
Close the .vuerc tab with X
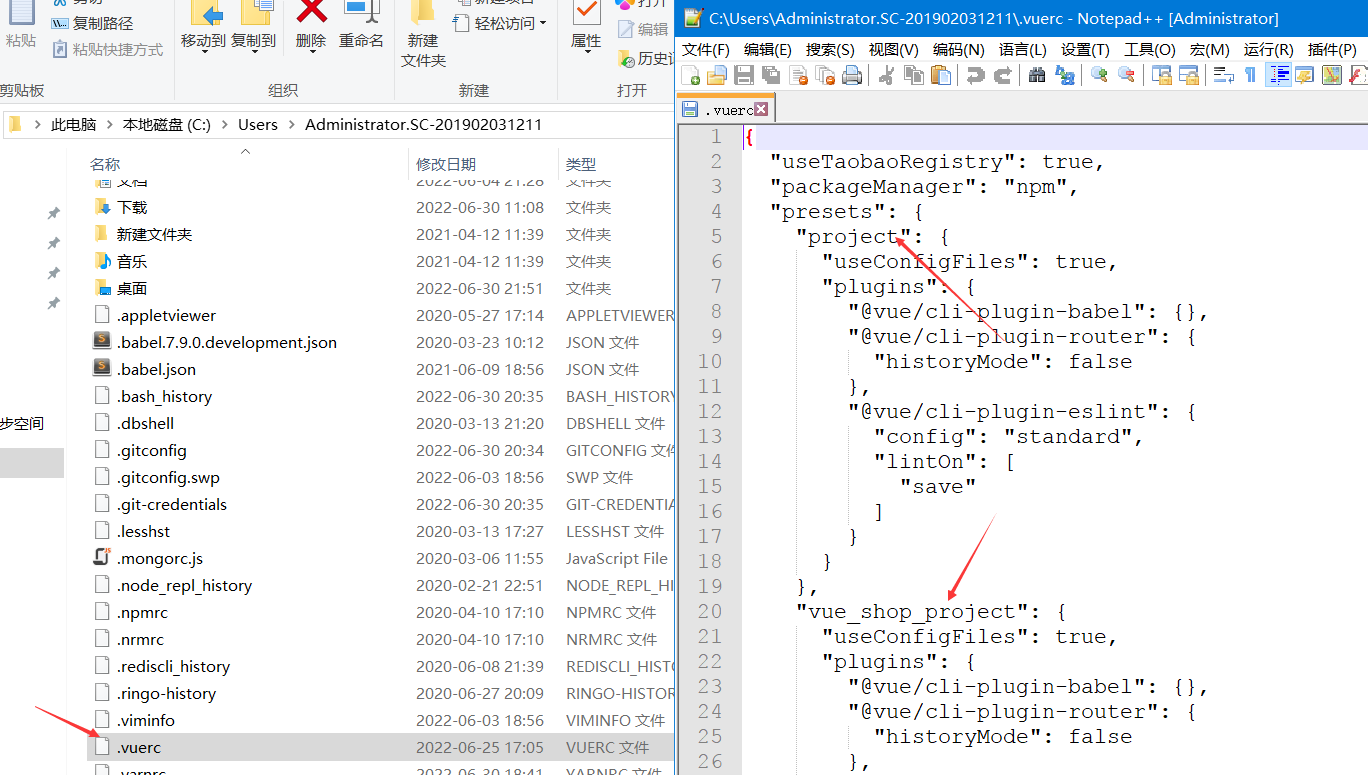click(x=761, y=109)
